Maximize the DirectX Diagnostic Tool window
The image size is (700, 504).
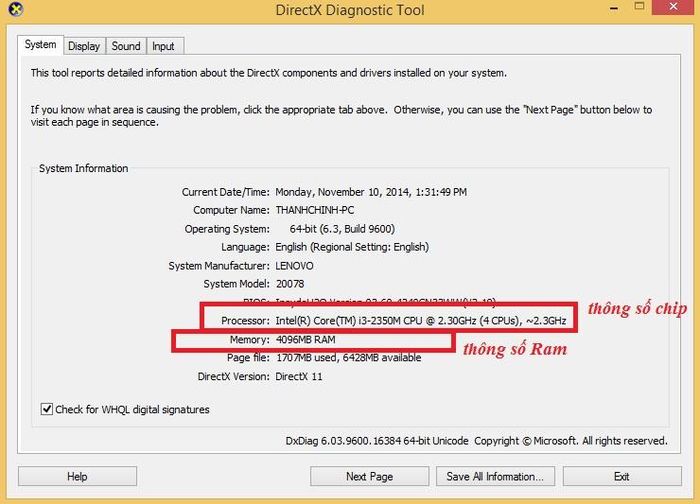click(639, 7)
